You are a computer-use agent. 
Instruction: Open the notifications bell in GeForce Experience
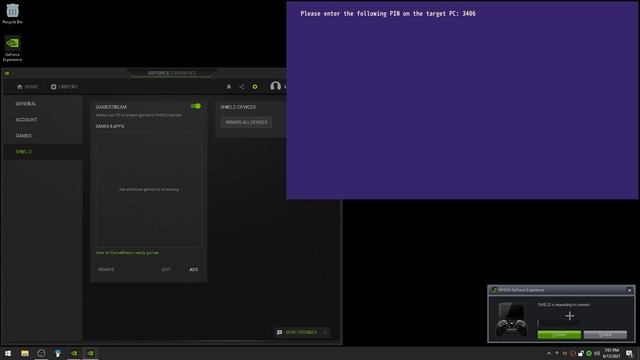click(x=229, y=87)
